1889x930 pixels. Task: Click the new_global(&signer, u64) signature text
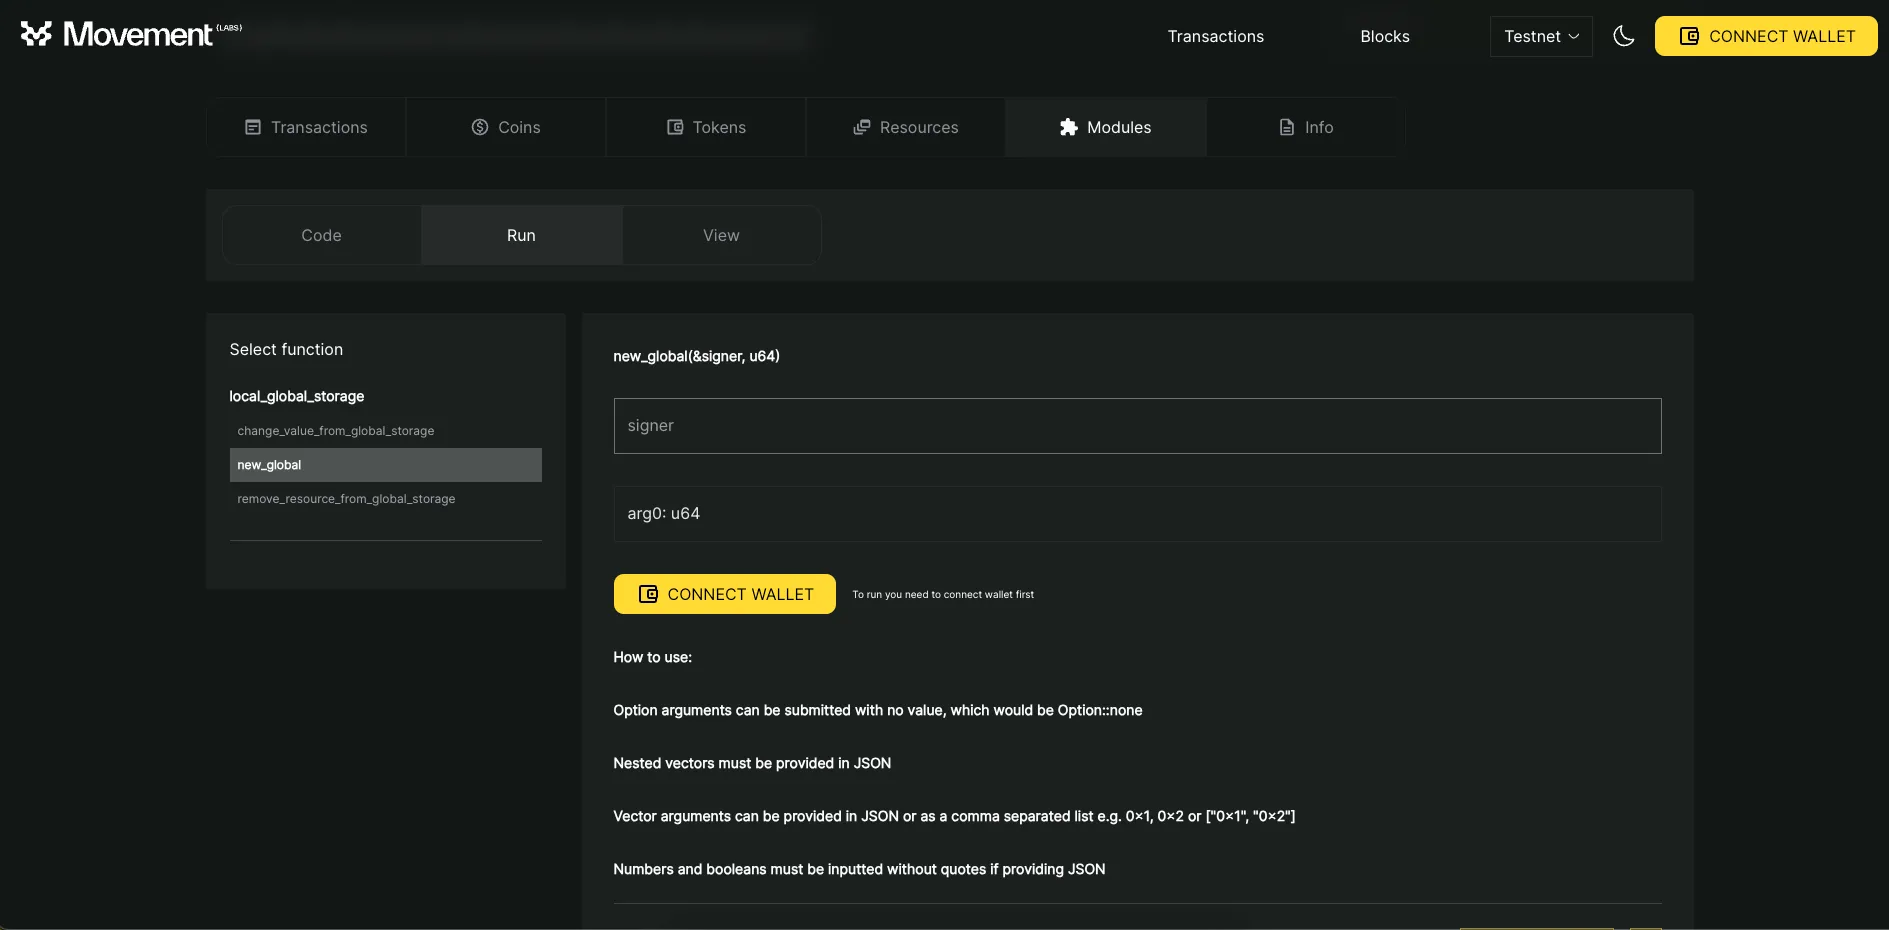tap(697, 356)
